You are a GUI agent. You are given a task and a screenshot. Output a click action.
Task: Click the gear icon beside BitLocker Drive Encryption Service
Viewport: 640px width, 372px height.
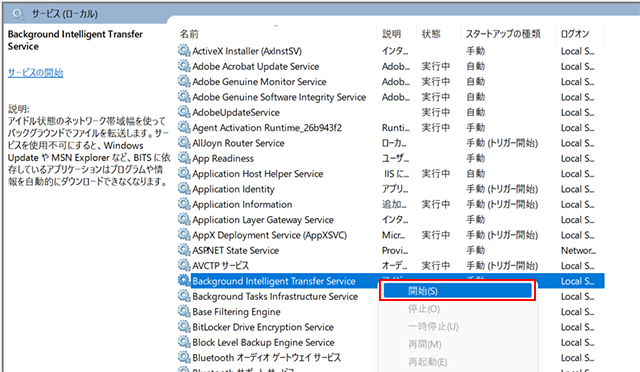coord(184,327)
